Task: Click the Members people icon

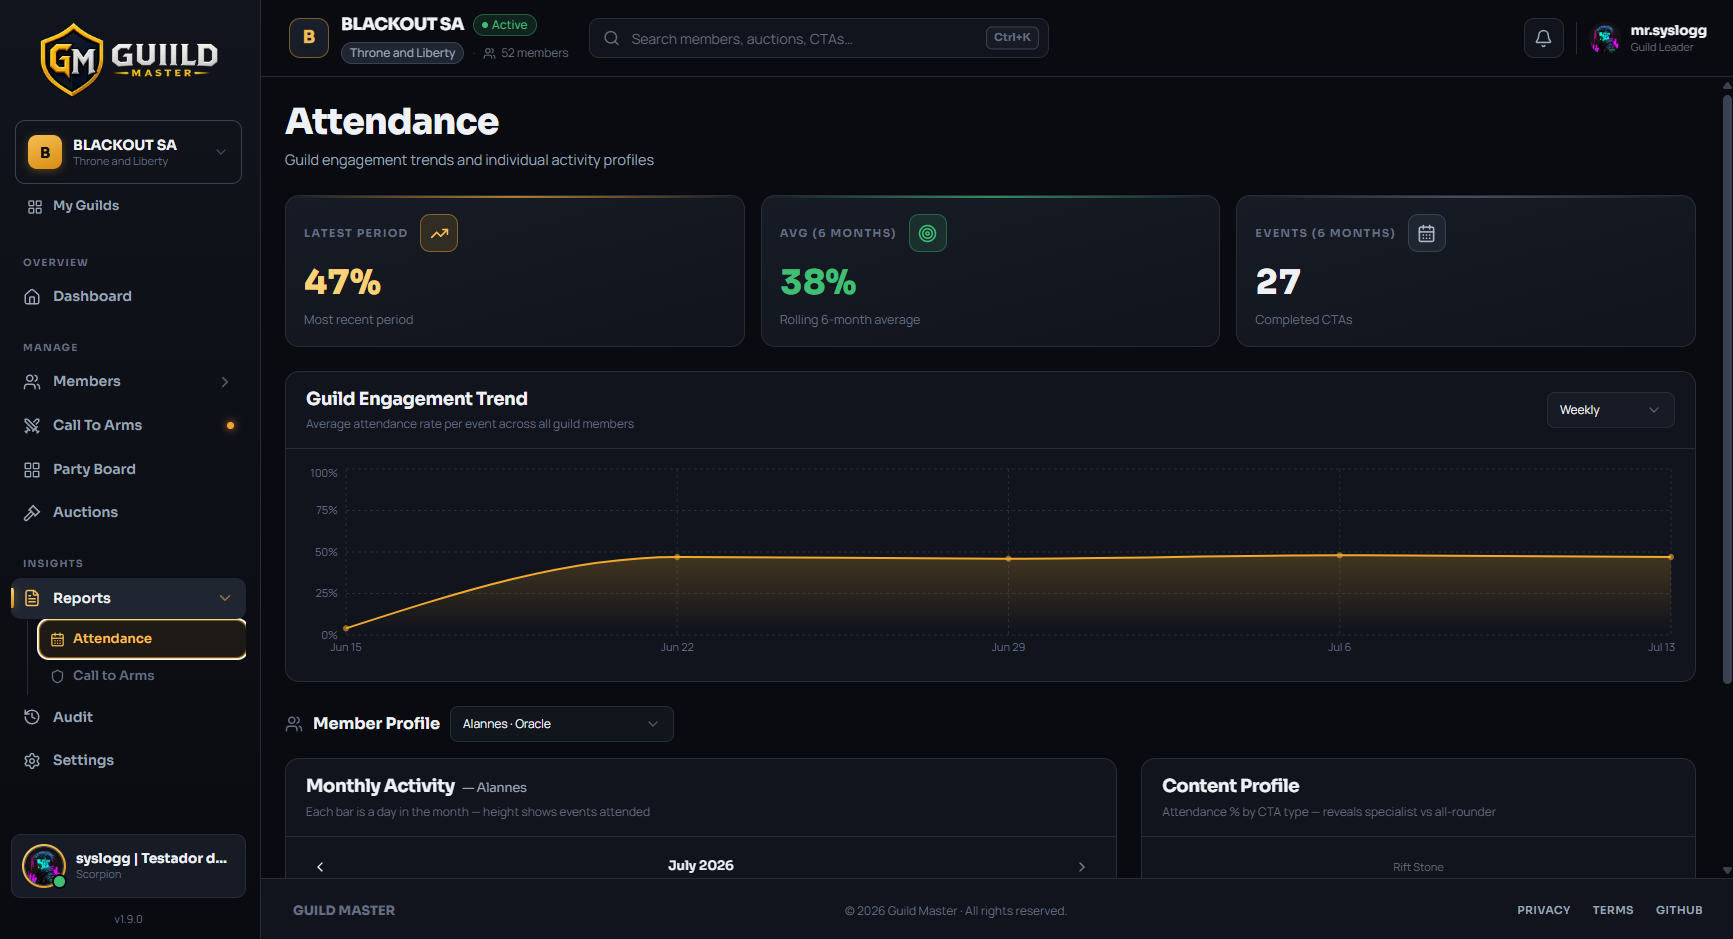Action: click(32, 382)
